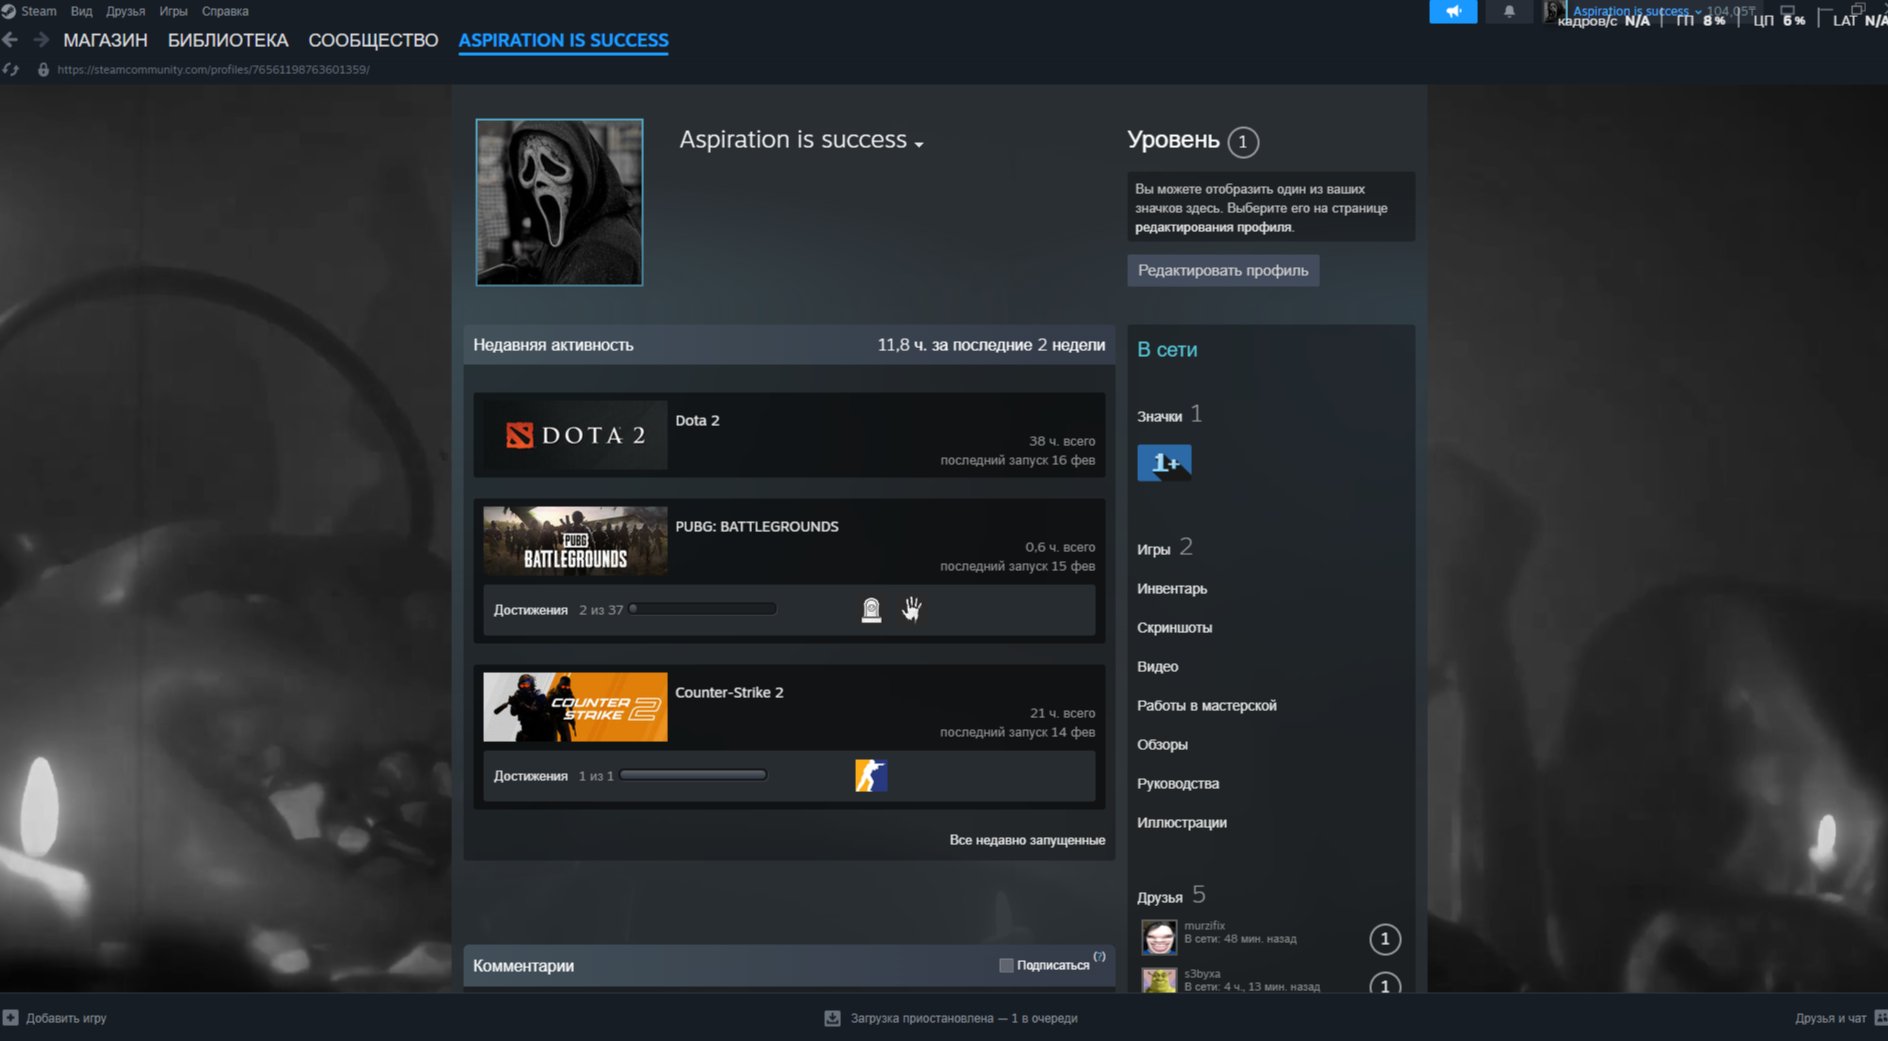Open the Друзья menu in menu bar
Screen dimensions: 1888x1041
pos(125,11)
